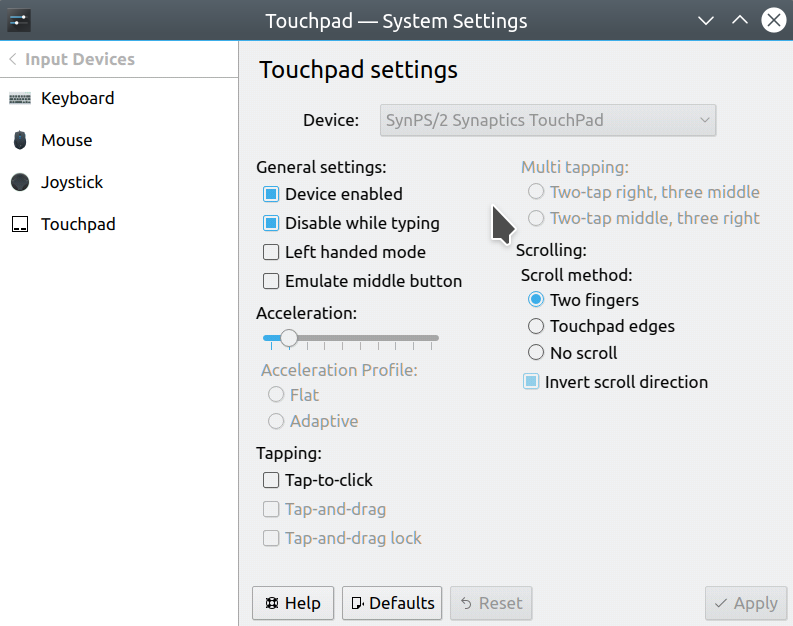Select the No scroll option

[x=536, y=352]
